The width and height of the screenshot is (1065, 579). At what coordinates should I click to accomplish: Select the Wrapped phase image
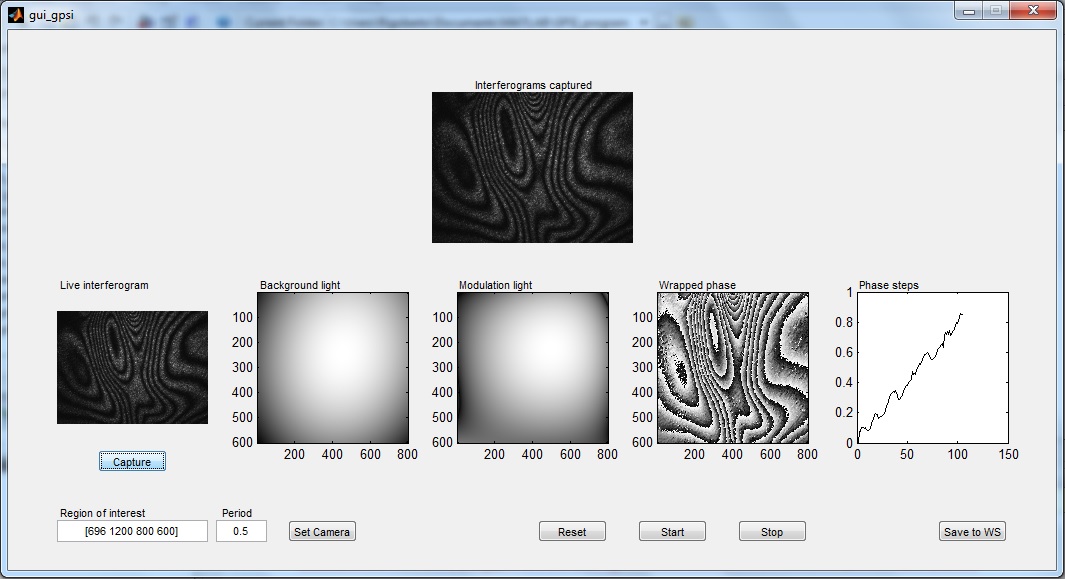732,367
